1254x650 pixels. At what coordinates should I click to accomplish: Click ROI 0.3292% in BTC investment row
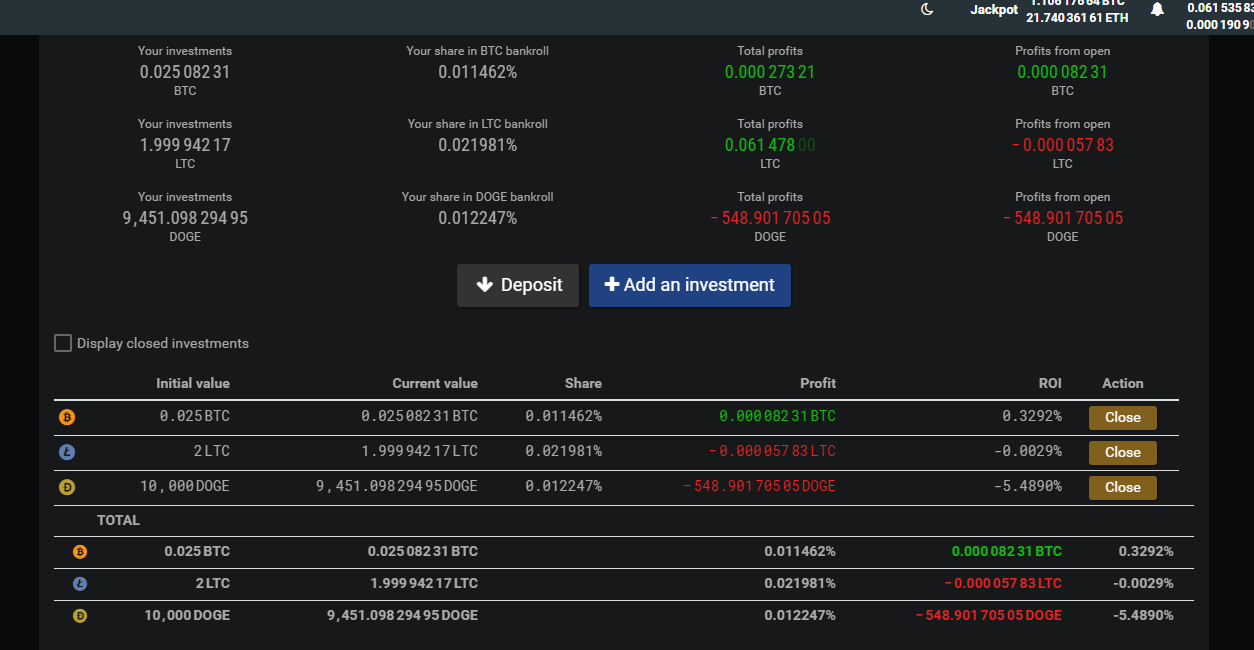tap(1032, 416)
